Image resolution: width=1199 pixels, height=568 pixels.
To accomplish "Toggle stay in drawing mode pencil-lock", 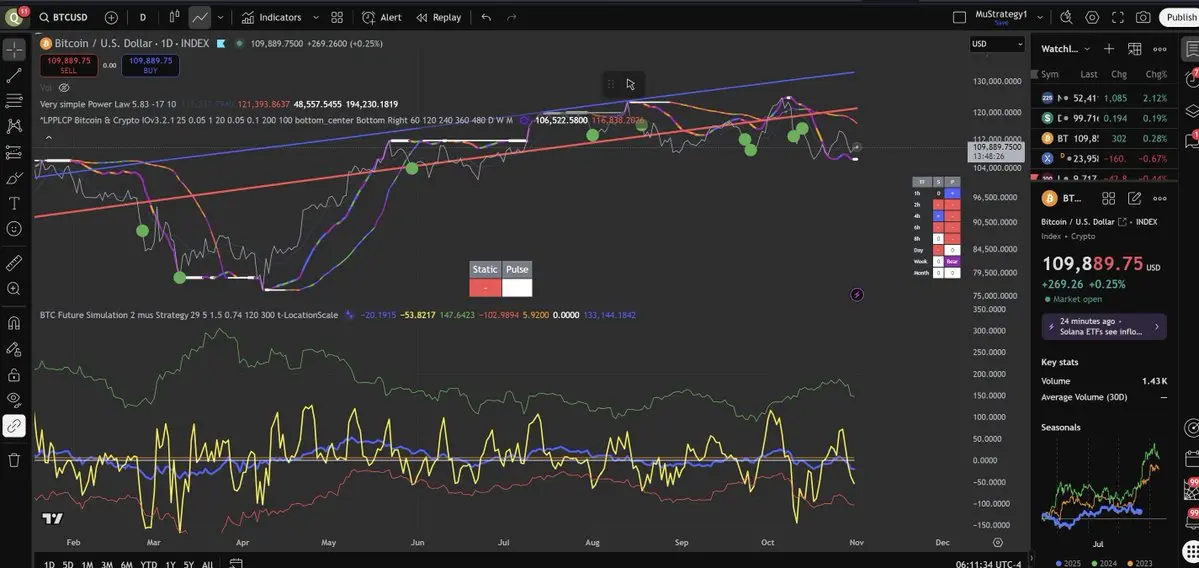I will (14, 349).
